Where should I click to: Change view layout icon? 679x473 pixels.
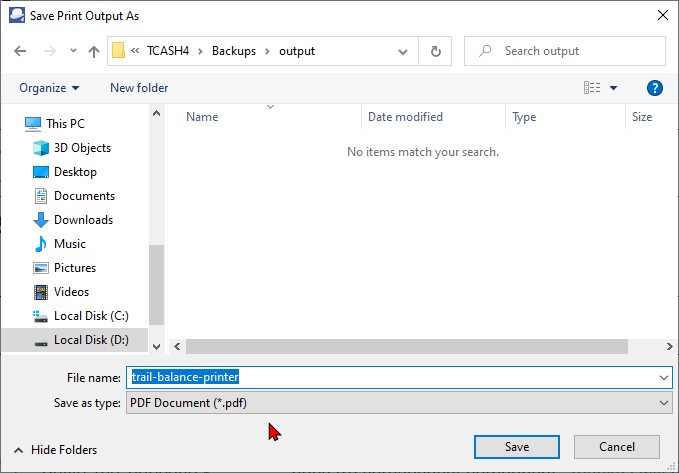point(593,88)
